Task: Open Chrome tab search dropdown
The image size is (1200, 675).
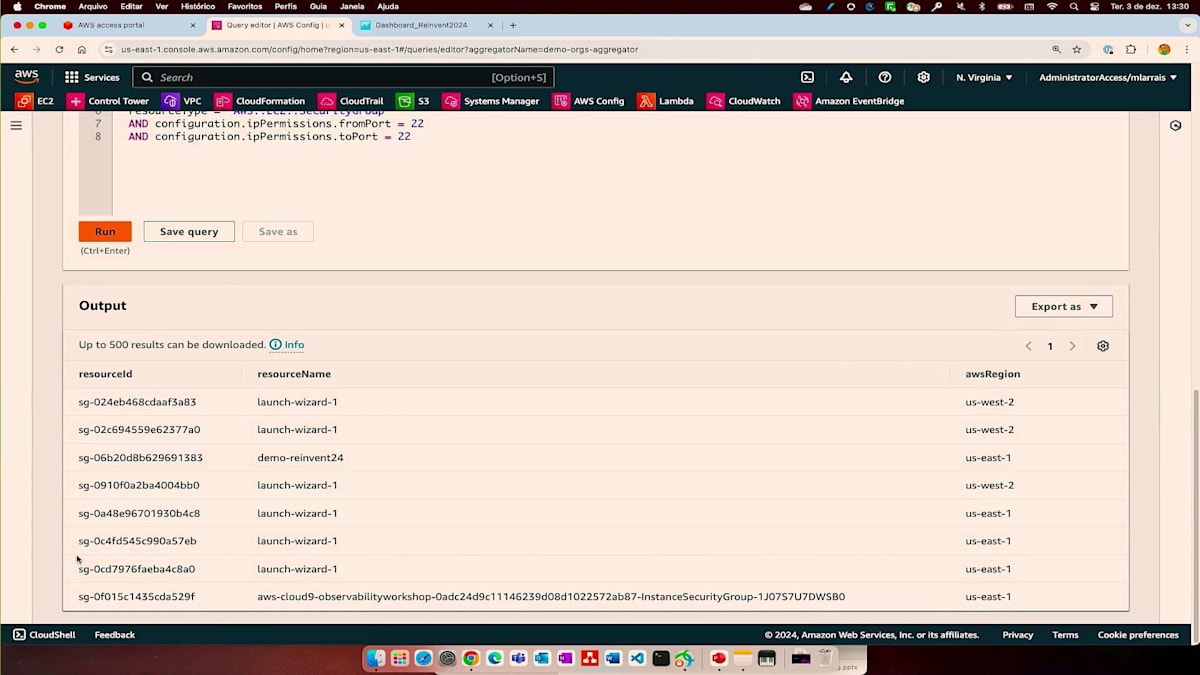Action: click(1188, 25)
